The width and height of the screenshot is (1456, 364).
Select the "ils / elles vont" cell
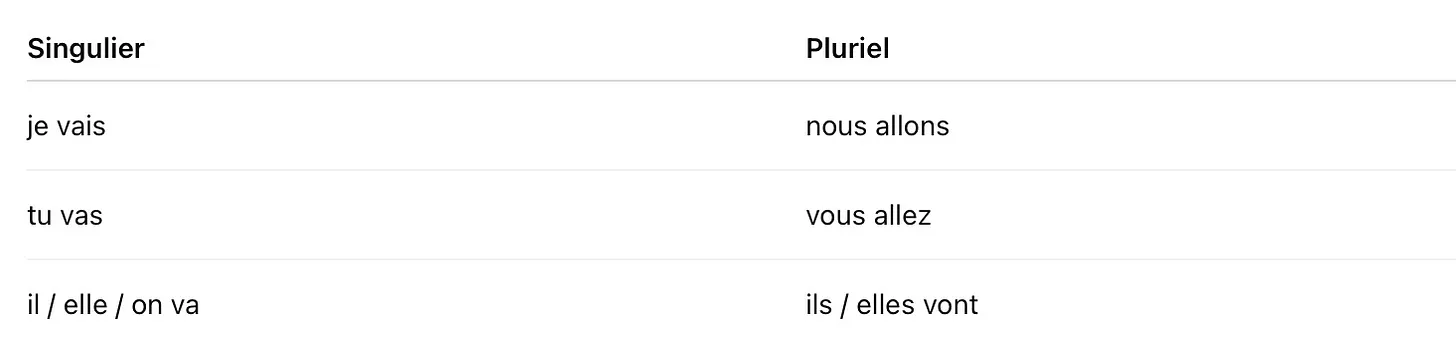pyautogui.click(x=891, y=305)
